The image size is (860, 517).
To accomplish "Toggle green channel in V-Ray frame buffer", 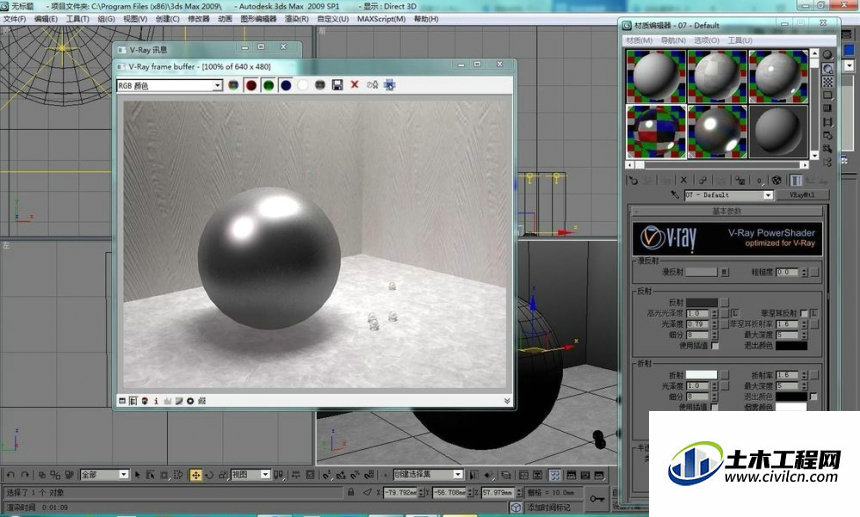I will point(268,85).
